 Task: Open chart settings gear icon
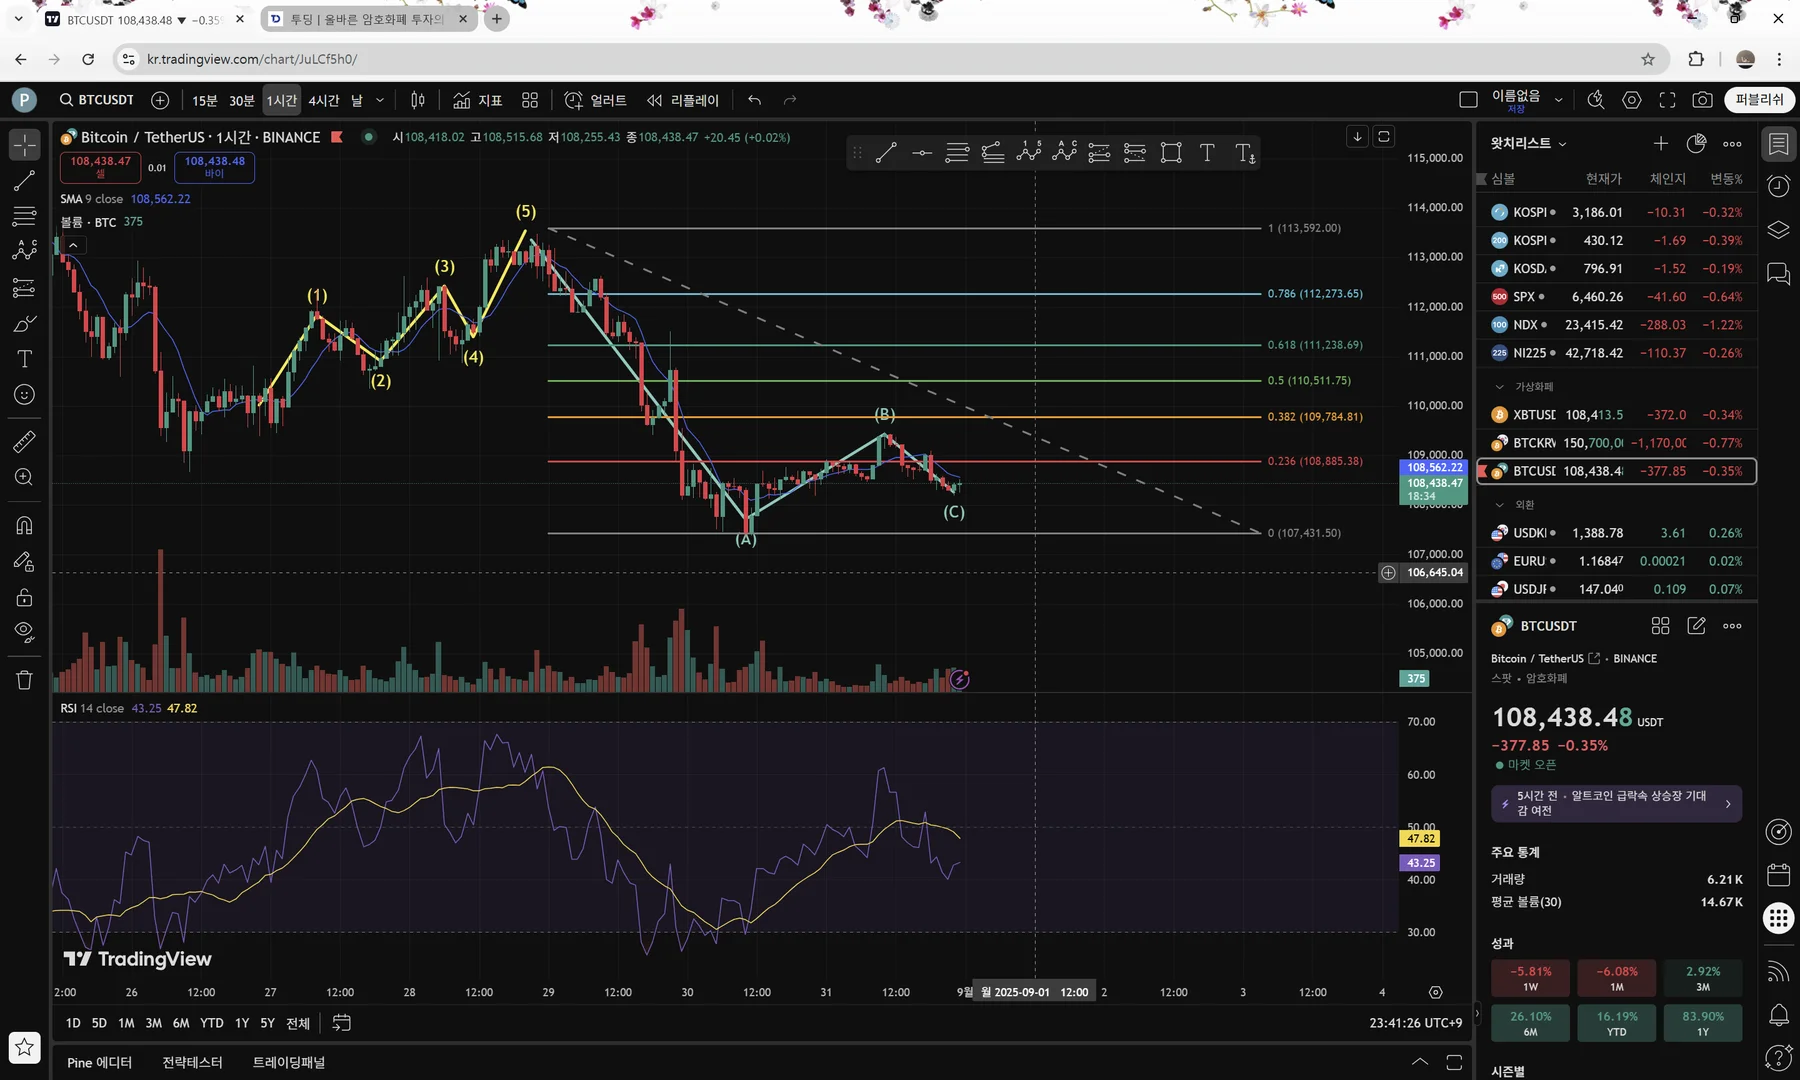pos(1632,100)
